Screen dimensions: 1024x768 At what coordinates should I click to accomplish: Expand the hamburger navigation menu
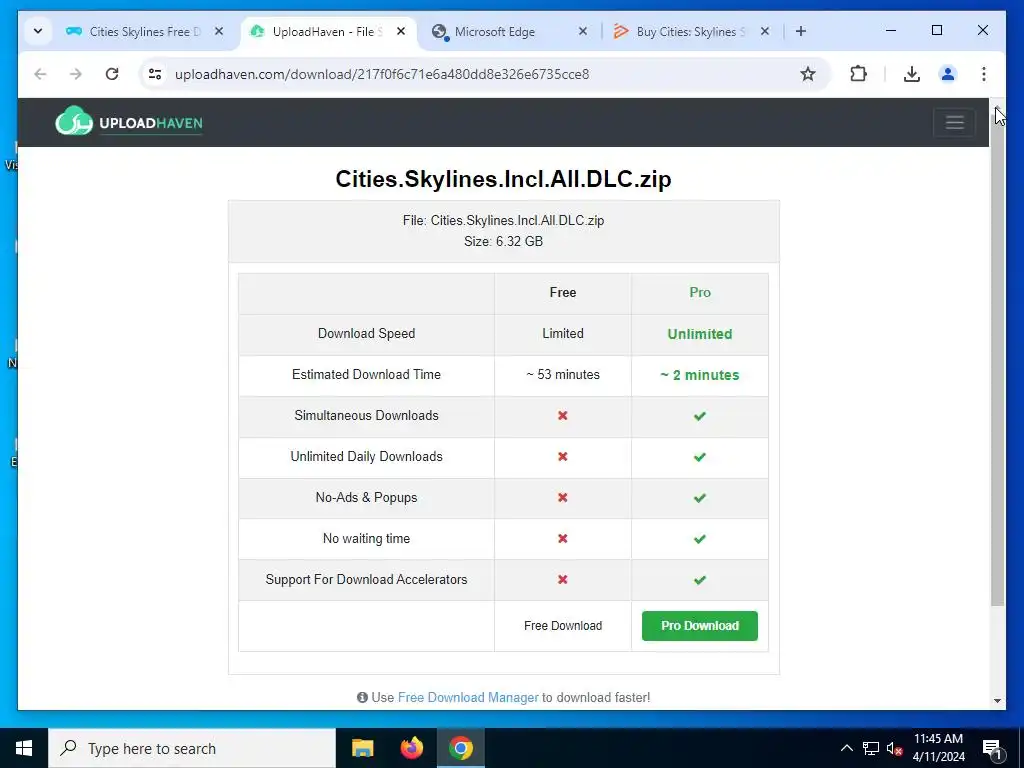[x=955, y=122]
